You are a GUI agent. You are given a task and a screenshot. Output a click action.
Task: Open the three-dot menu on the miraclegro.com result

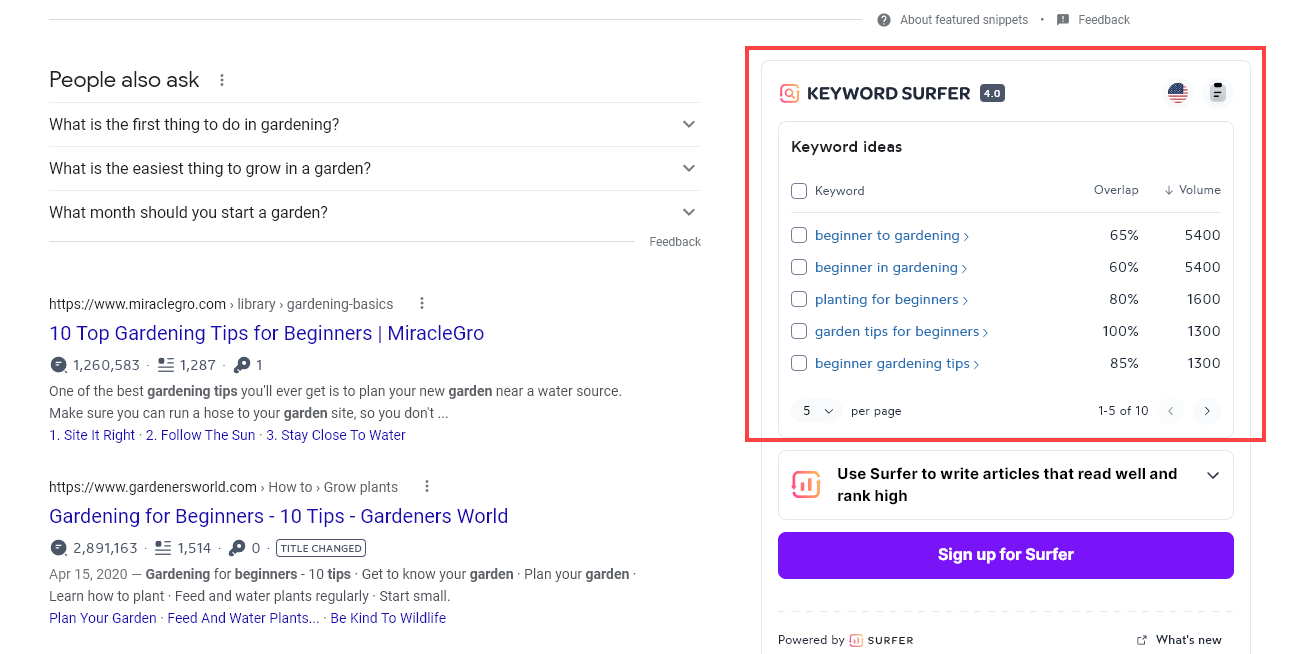[421, 302]
